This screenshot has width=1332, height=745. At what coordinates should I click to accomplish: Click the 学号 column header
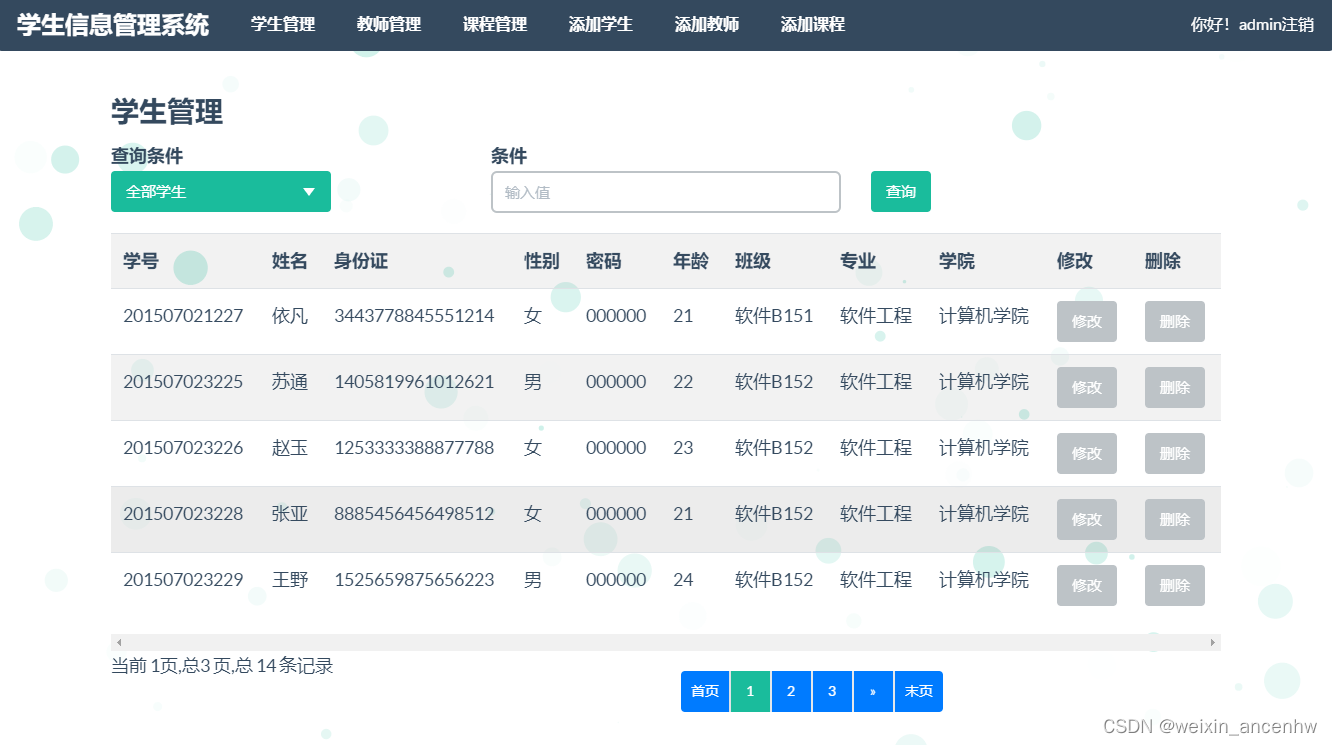(x=141, y=262)
